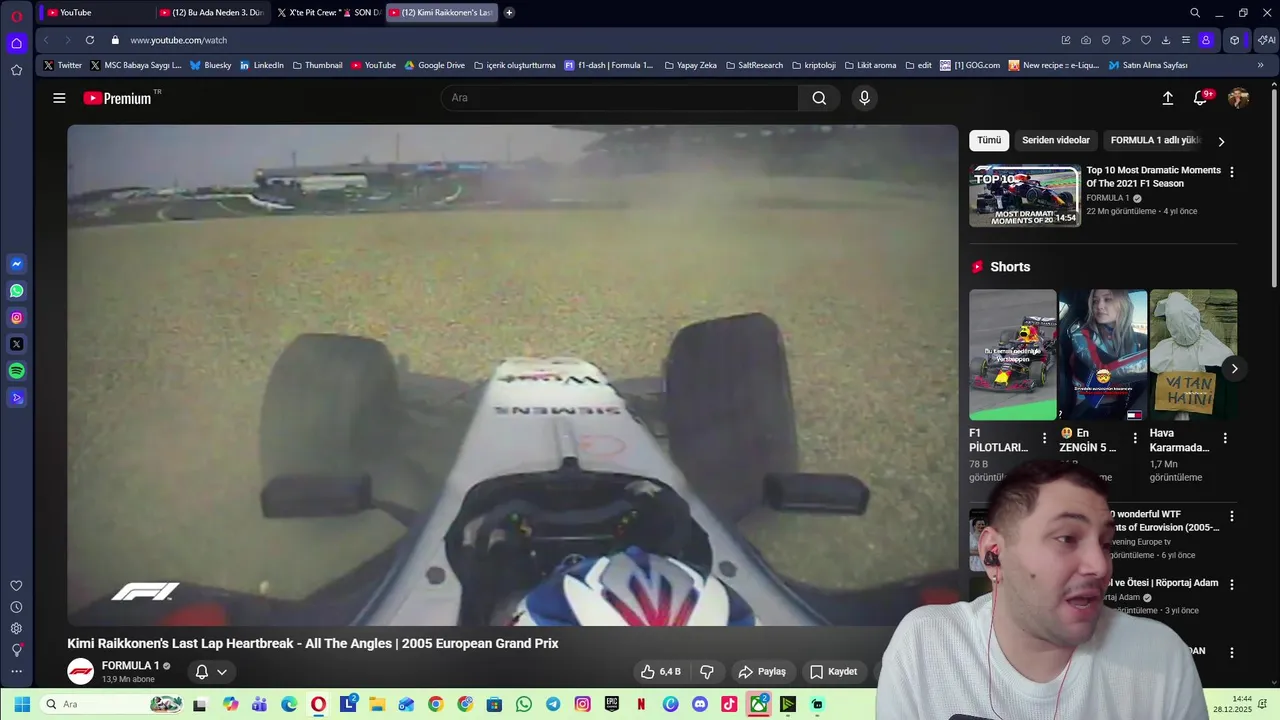Open options for F1 PİLOTLARI short
Image resolution: width=1280 pixels, height=720 pixels.
click(1044, 438)
